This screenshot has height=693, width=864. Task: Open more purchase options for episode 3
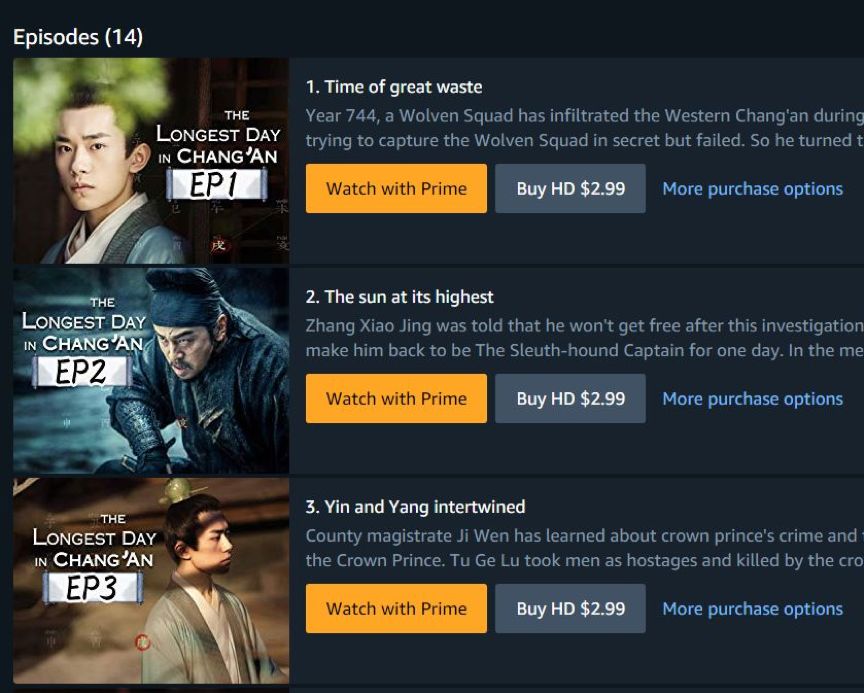[752, 609]
